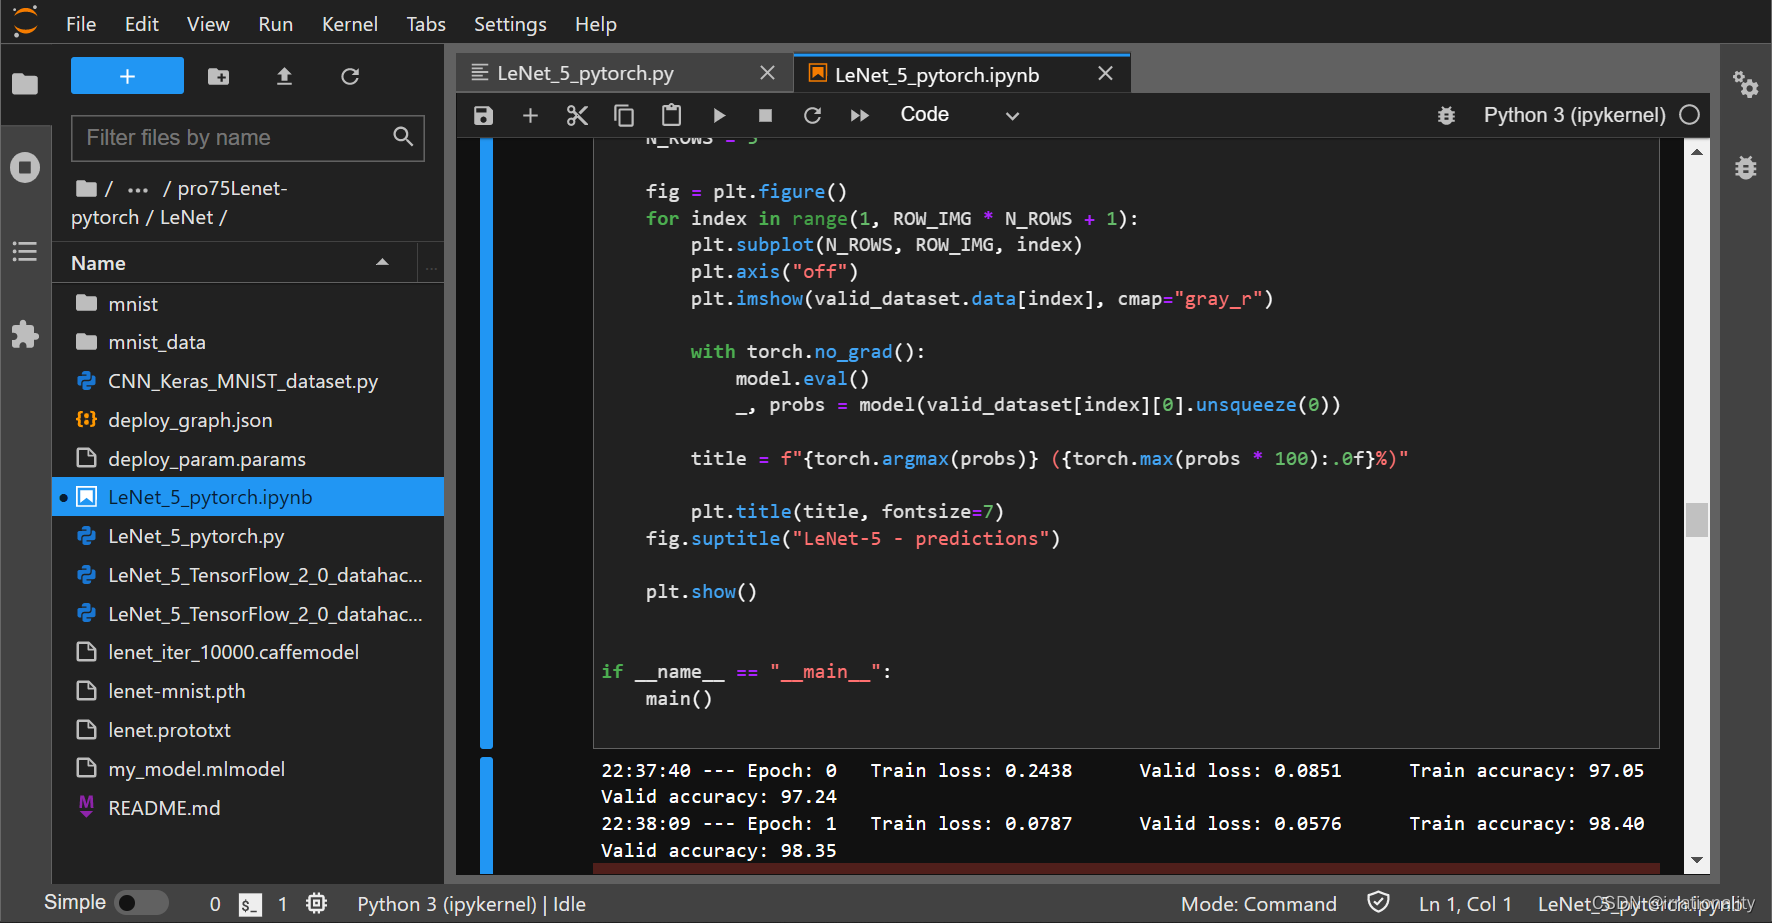Paste cell from clipboard
The width and height of the screenshot is (1772, 923).
pyautogui.click(x=671, y=115)
